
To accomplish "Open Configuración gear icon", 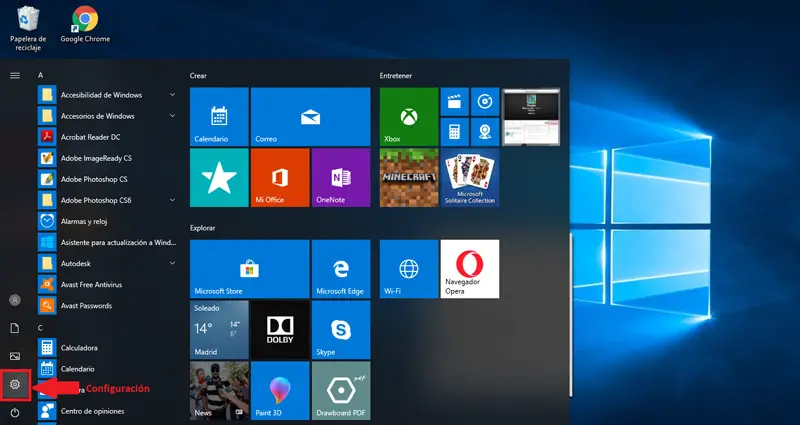I will 15,384.
